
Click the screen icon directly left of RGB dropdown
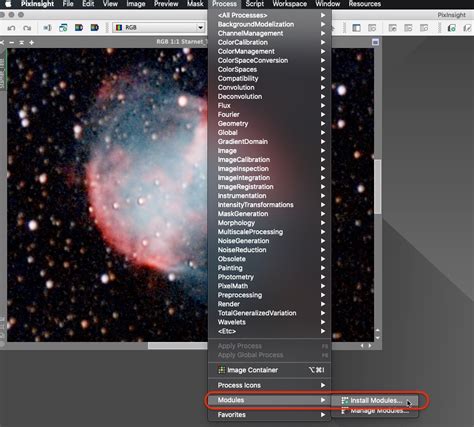pyautogui.click(x=95, y=28)
